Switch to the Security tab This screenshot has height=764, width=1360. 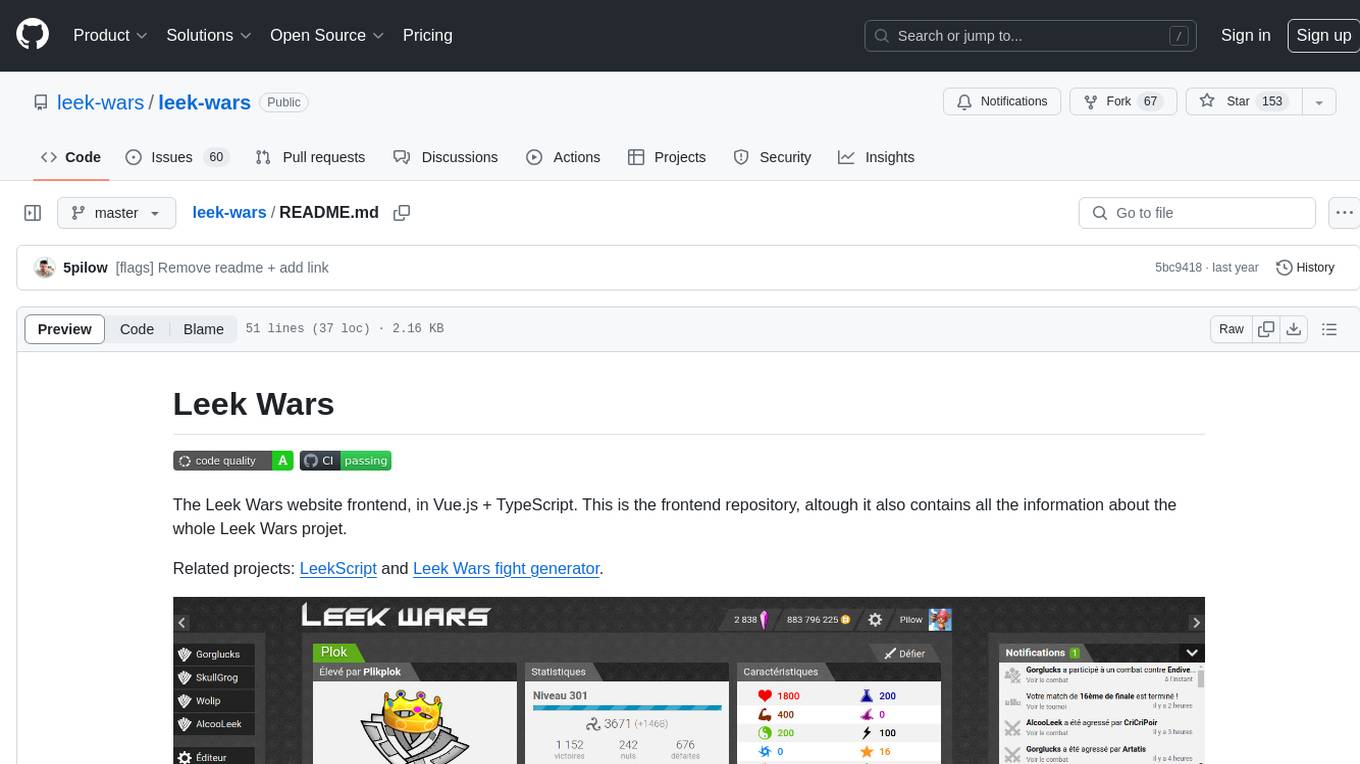click(x=772, y=157)
